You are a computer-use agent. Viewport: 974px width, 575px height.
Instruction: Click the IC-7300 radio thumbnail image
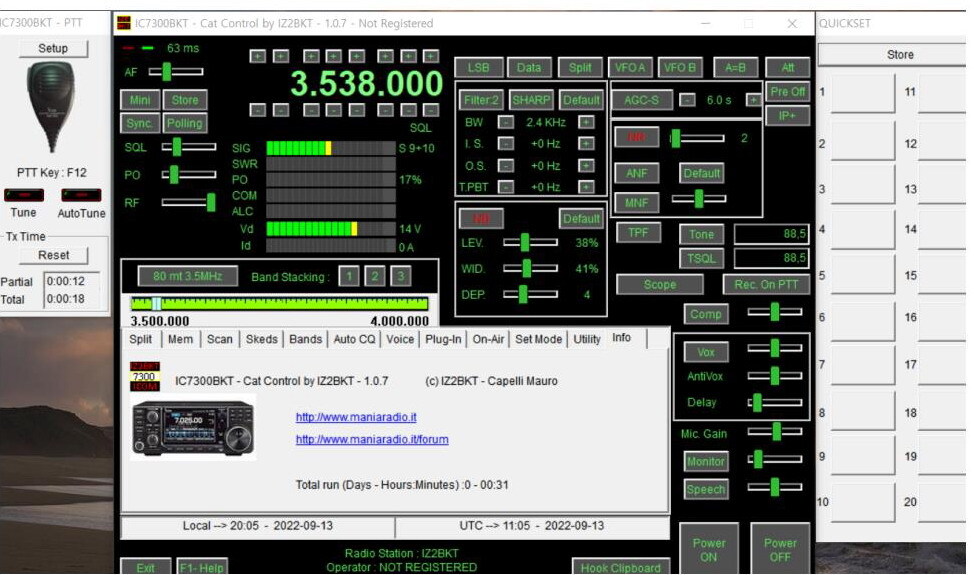tap(193, 426)
